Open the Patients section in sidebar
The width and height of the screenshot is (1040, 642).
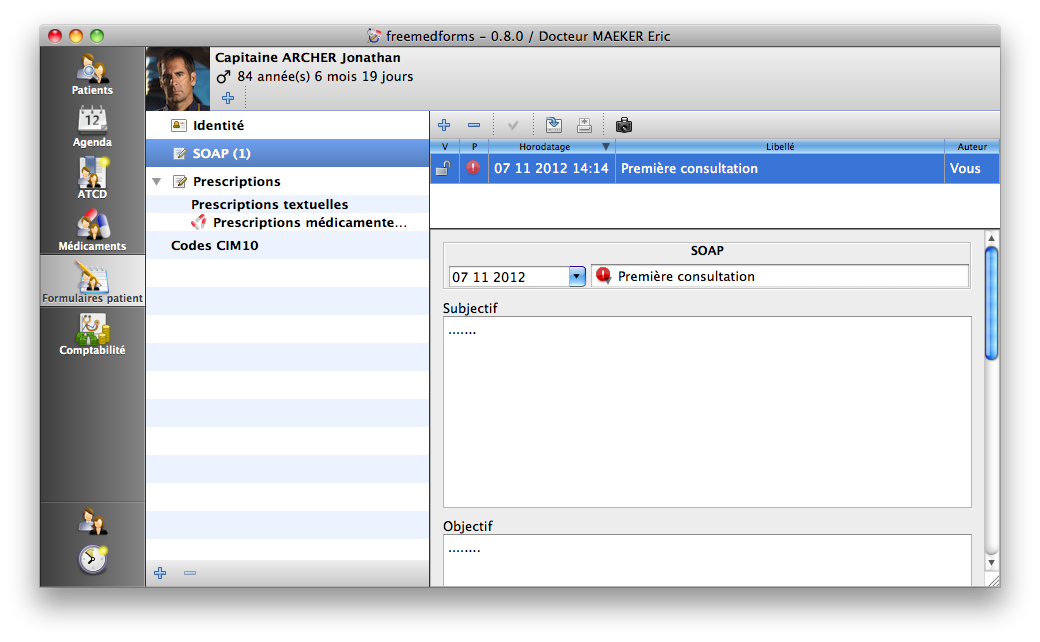click(92, 74)
